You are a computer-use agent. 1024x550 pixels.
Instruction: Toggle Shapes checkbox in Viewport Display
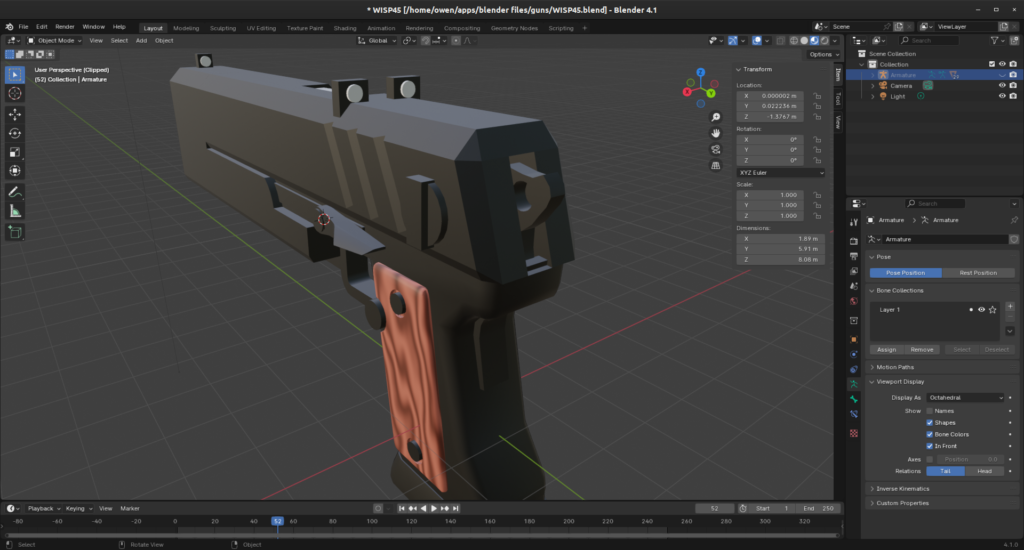coord(929,423)
